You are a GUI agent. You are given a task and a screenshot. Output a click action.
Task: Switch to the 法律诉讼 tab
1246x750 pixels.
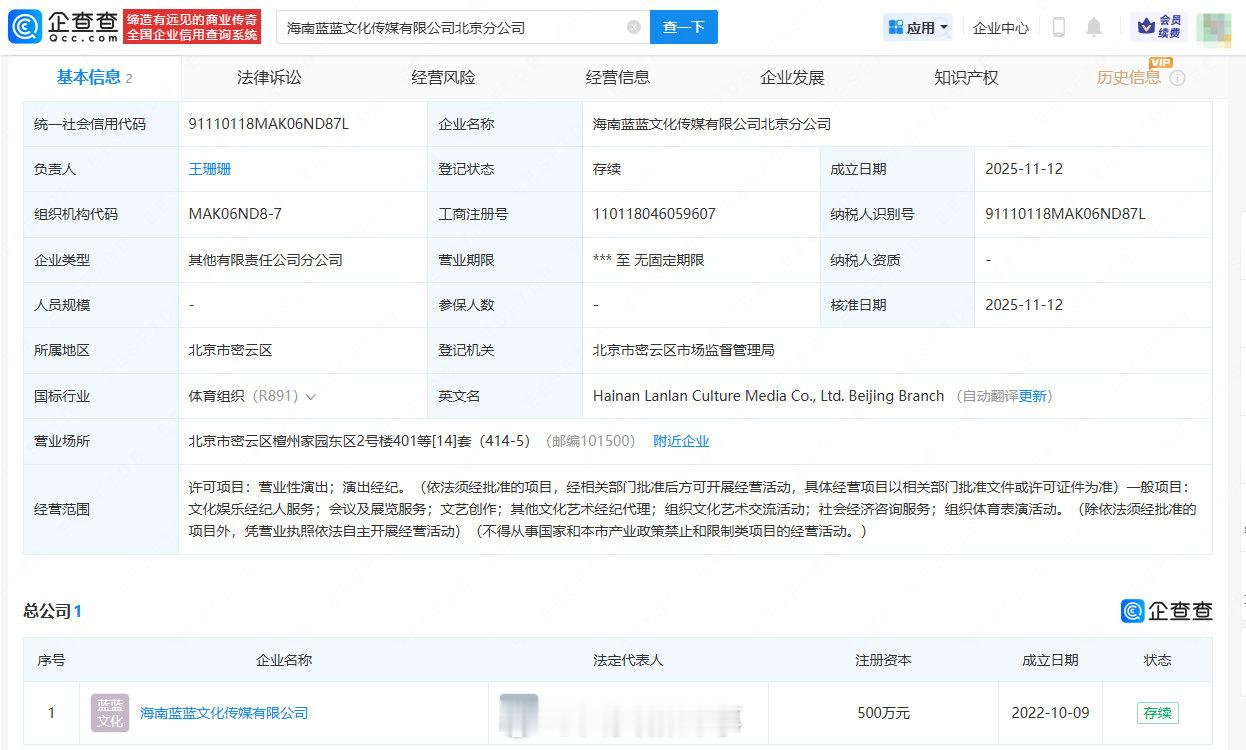point(269,77)
